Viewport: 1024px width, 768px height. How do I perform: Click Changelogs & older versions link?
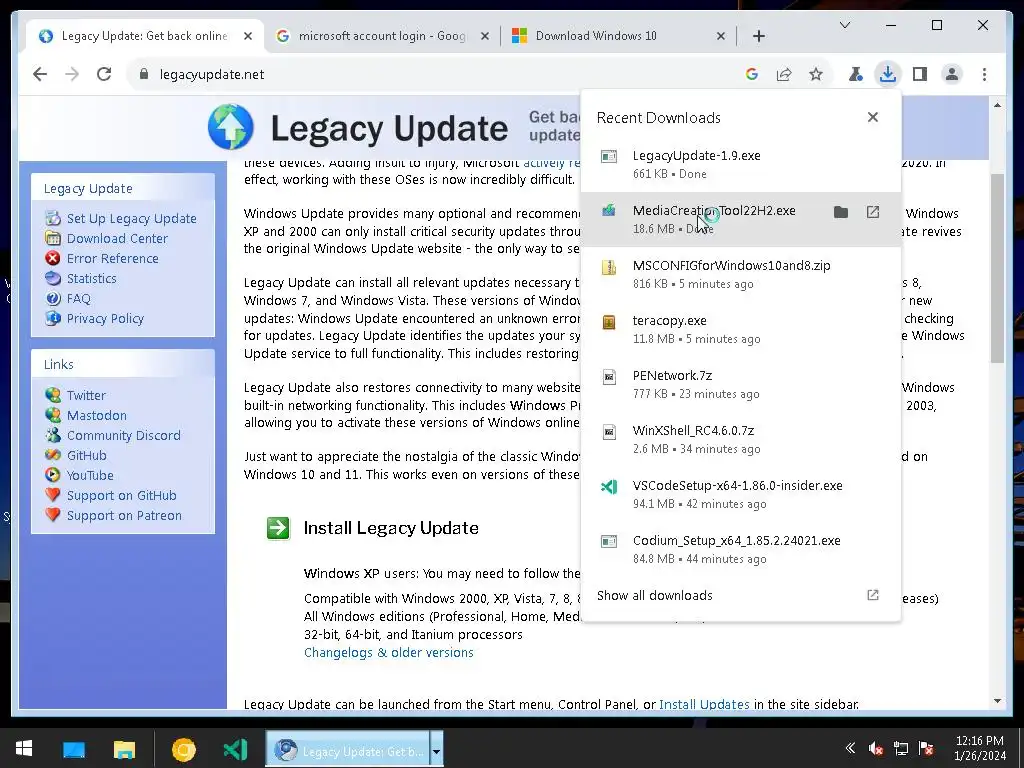(389, 652)
